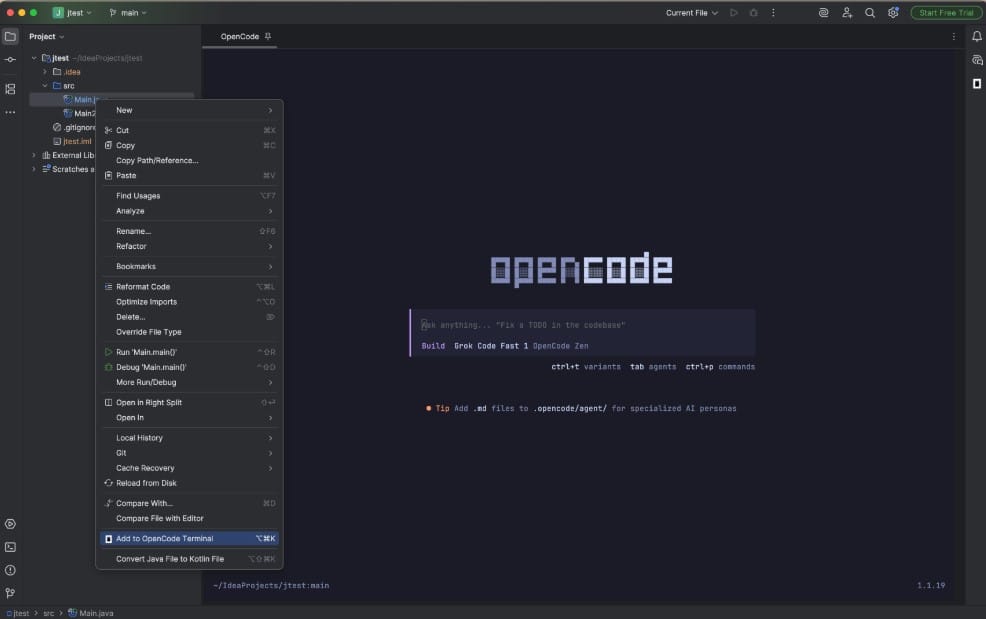
Task: Collapse the src folder
Action: [45, 86]
